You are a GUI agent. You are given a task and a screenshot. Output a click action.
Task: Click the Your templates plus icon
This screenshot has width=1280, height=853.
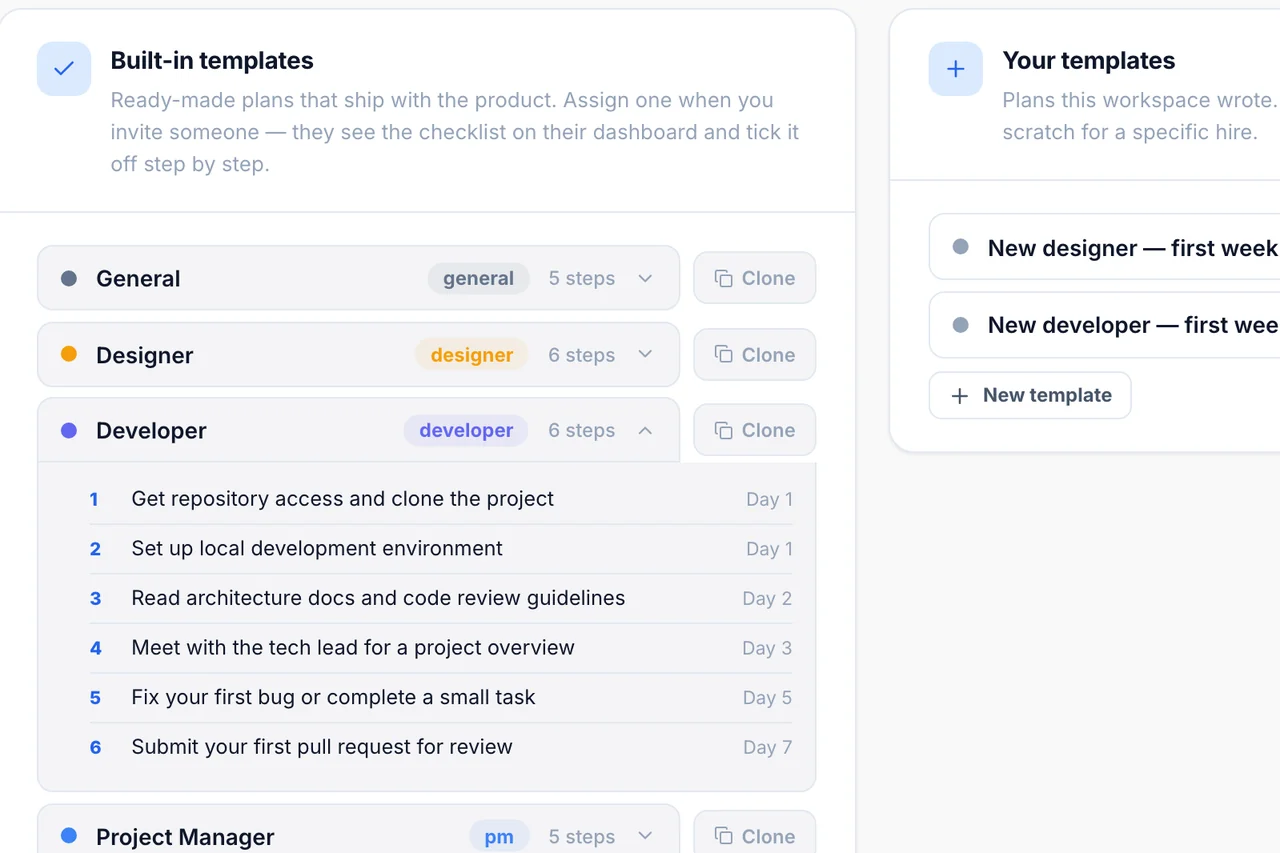(x=956, y=69)
